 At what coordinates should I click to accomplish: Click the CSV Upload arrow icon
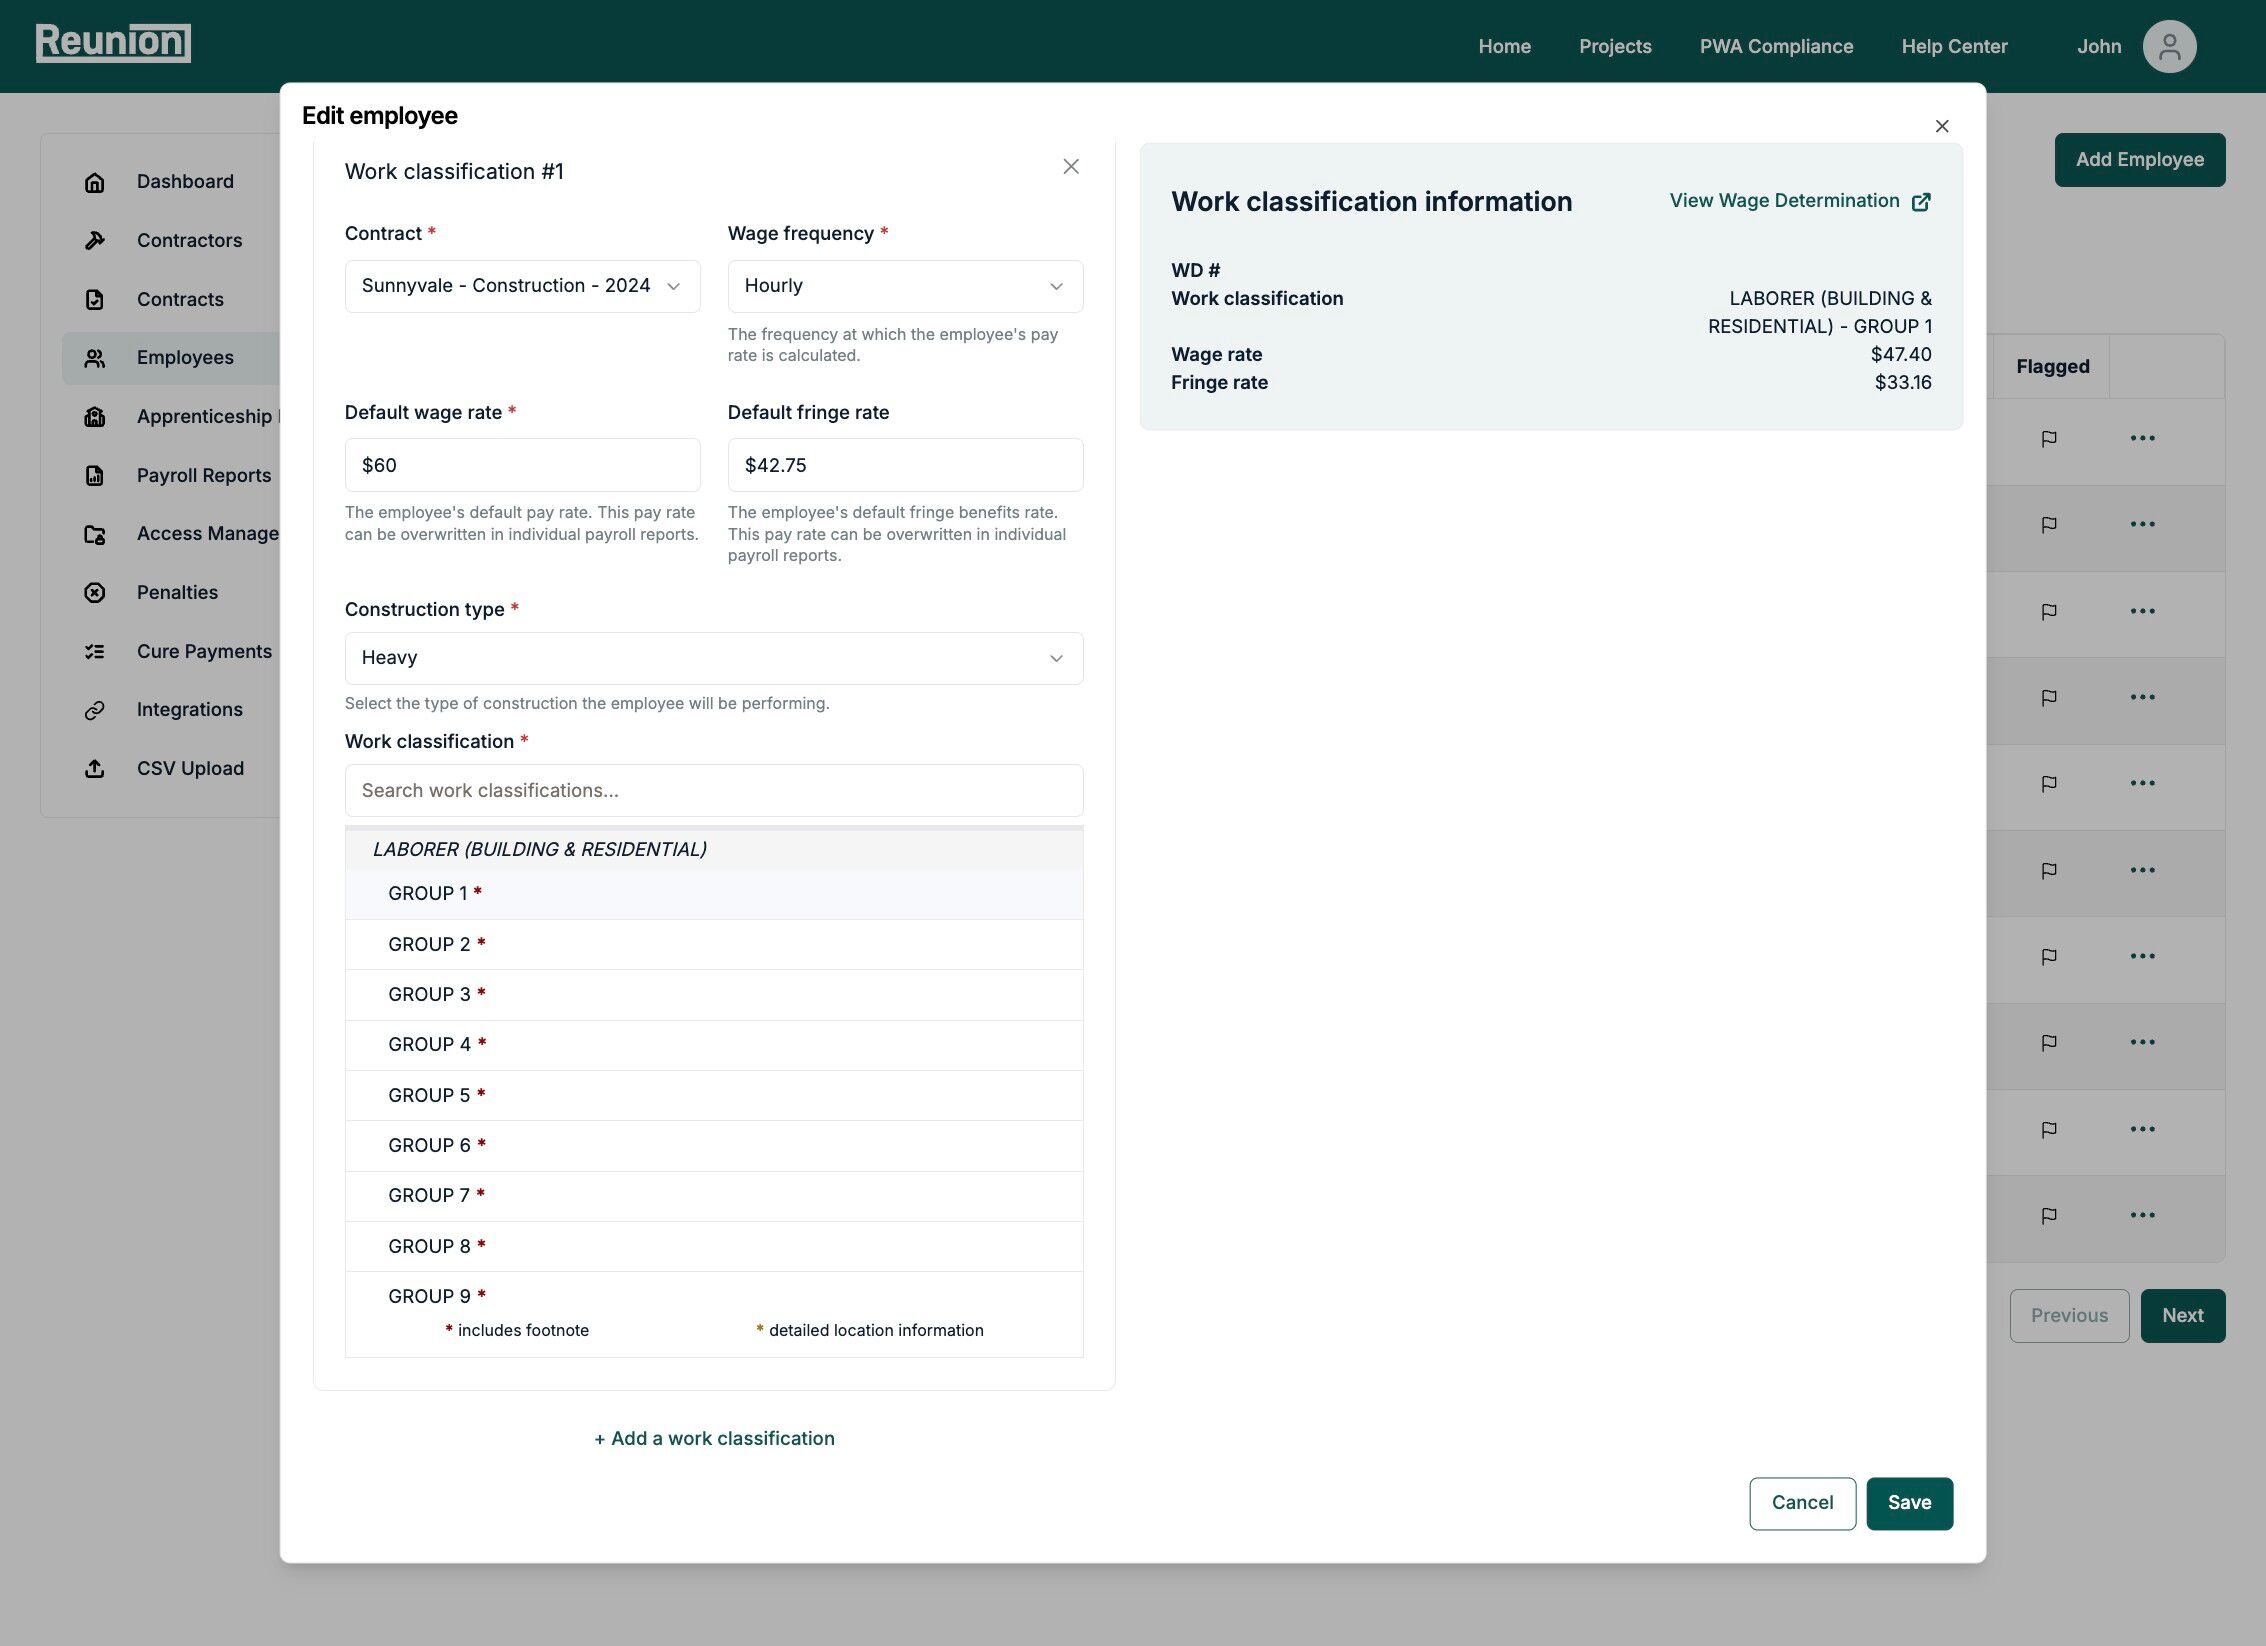point(95,768)
